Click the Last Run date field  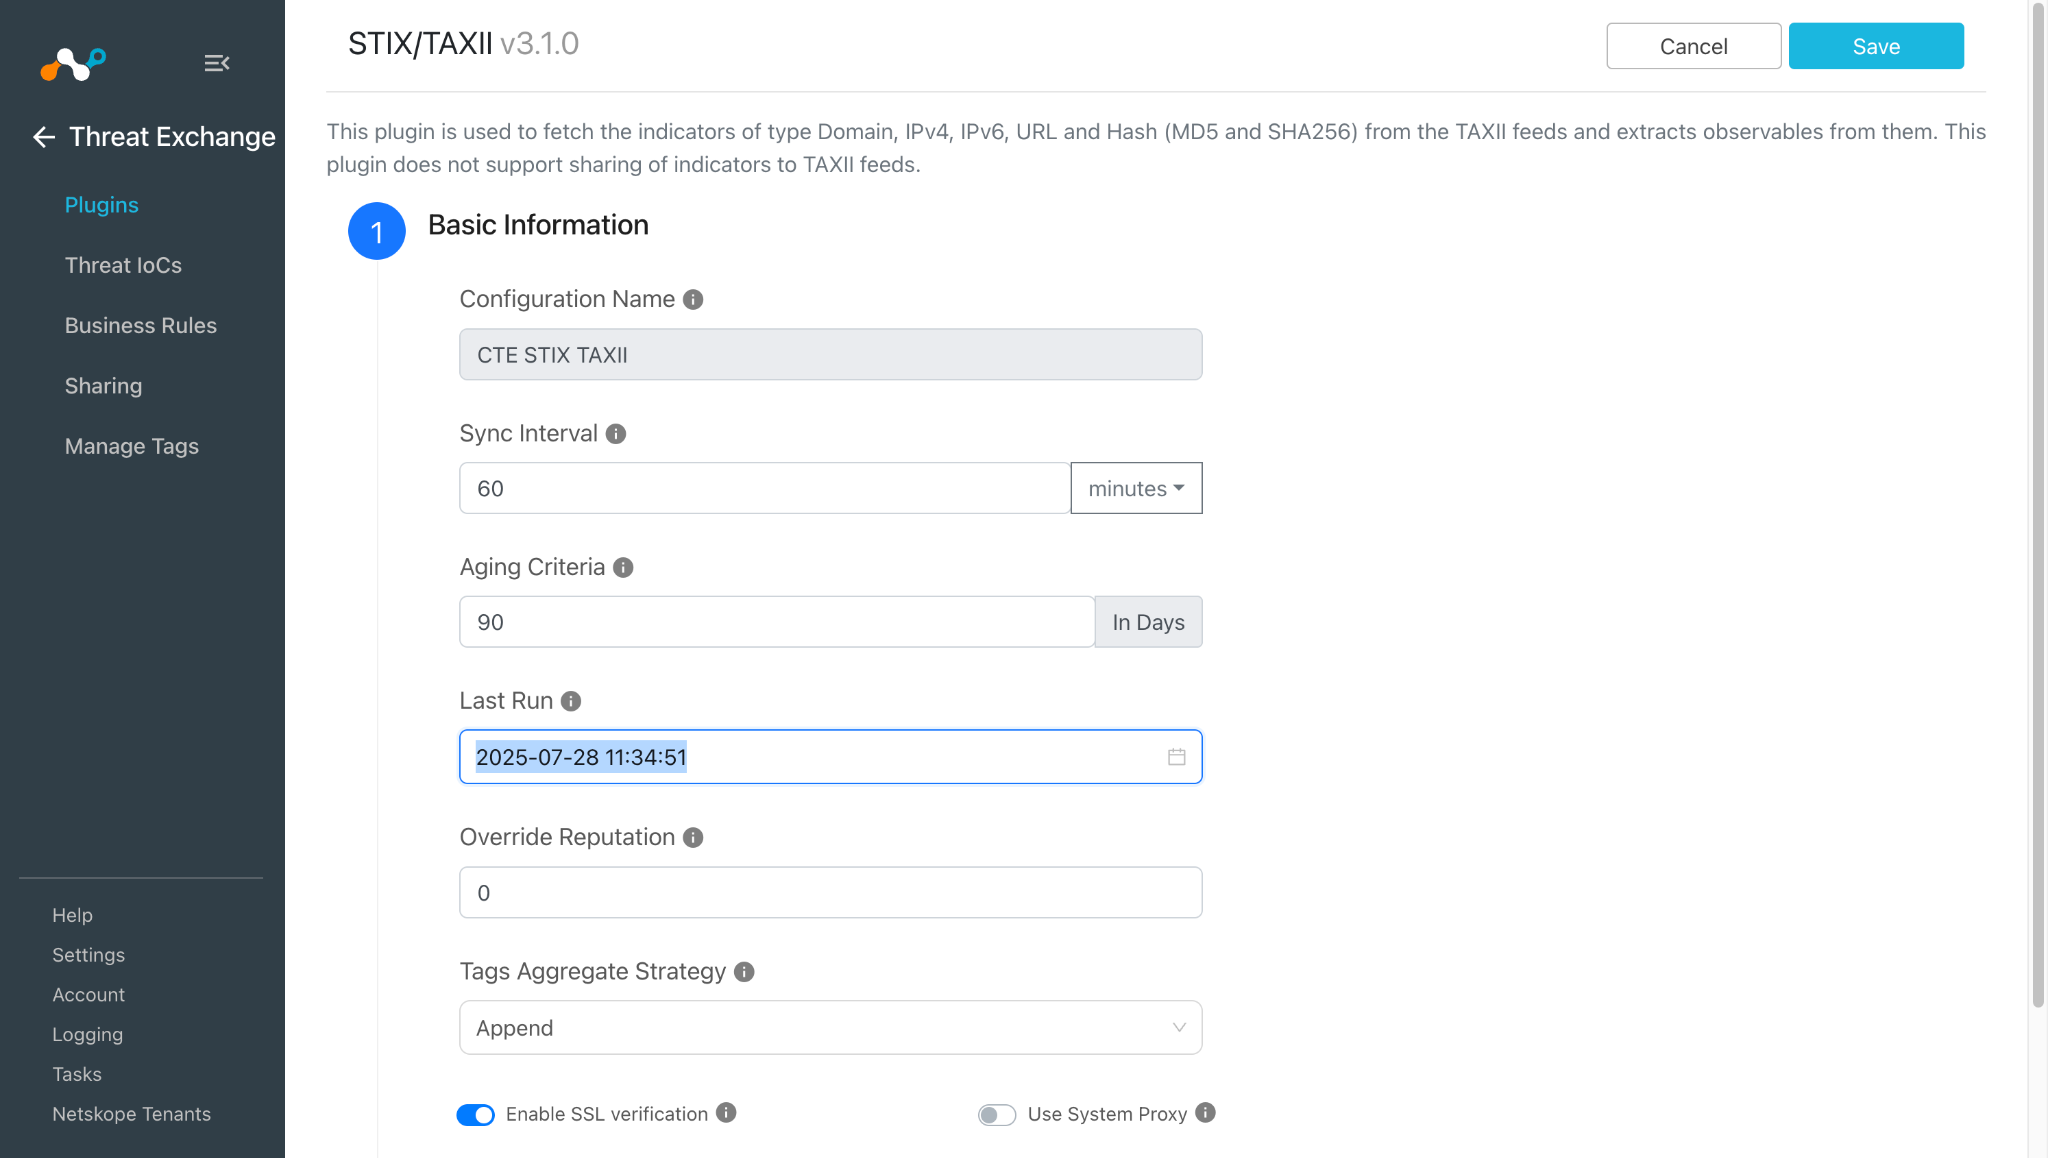[x=831, y=757]
